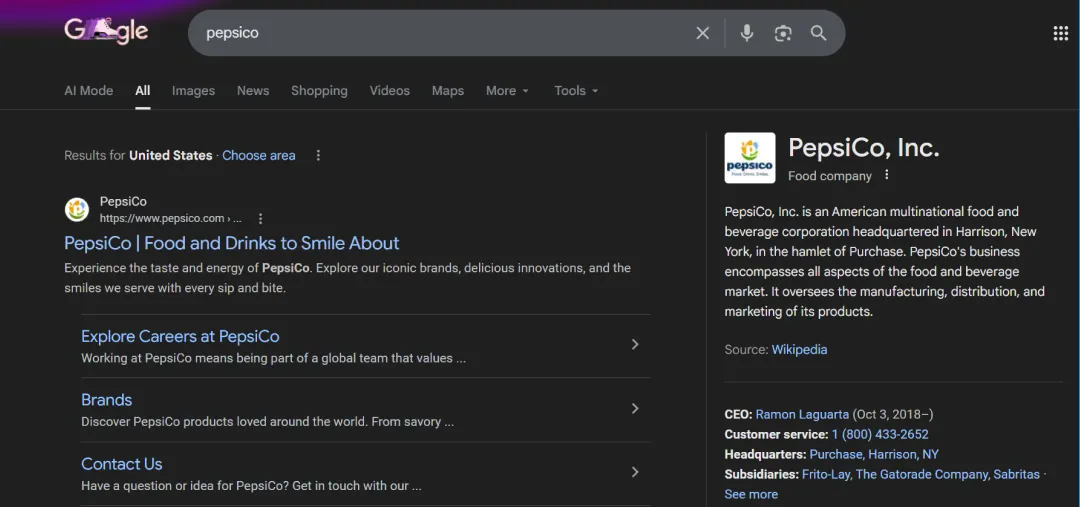Switch to Shopping tab
The height and width of the screenshot is (507, 1080).
[319, 91]
